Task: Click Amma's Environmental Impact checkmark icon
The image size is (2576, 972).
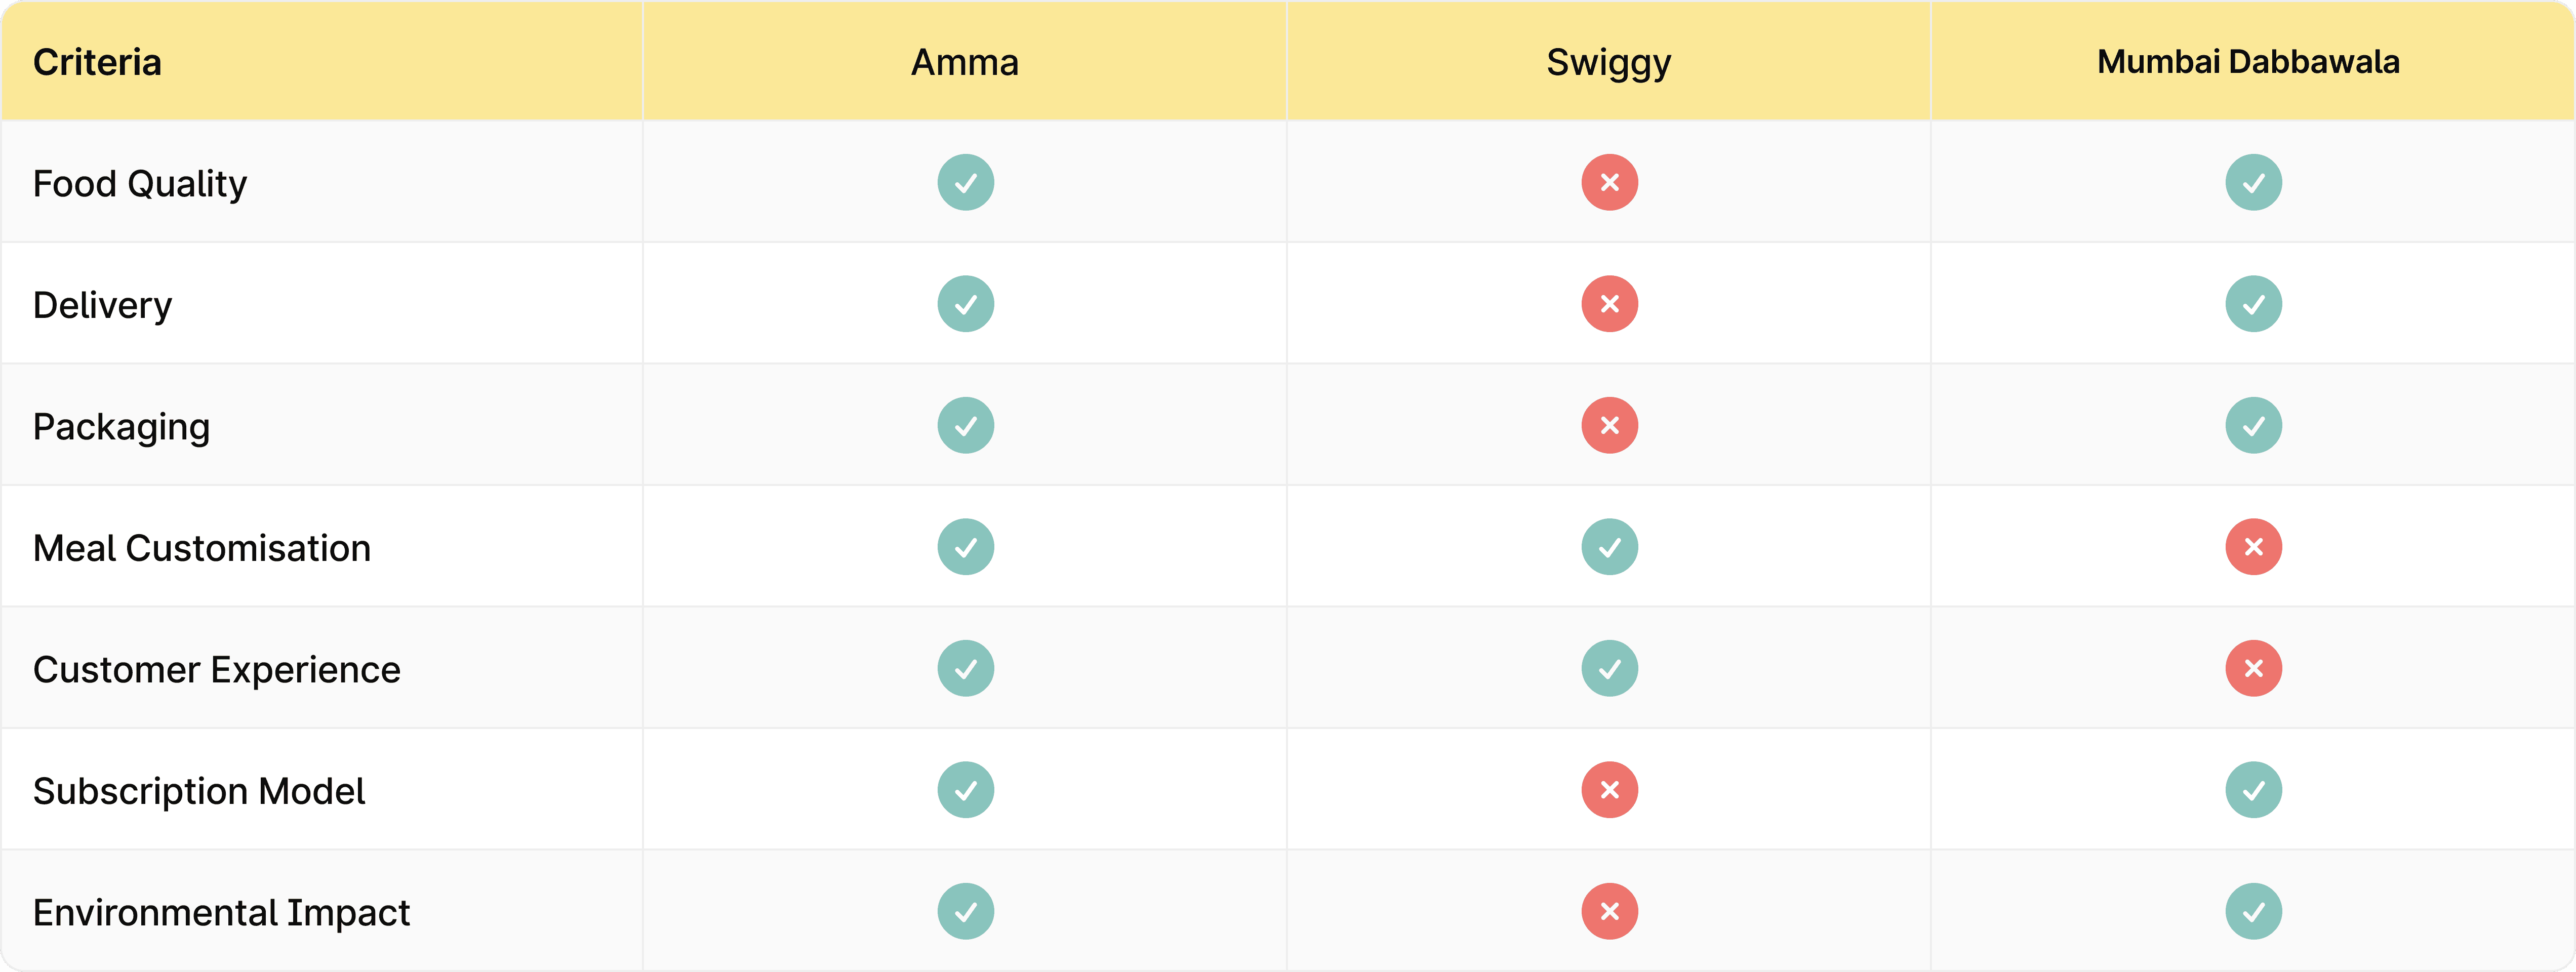Action: coord(965,911)
